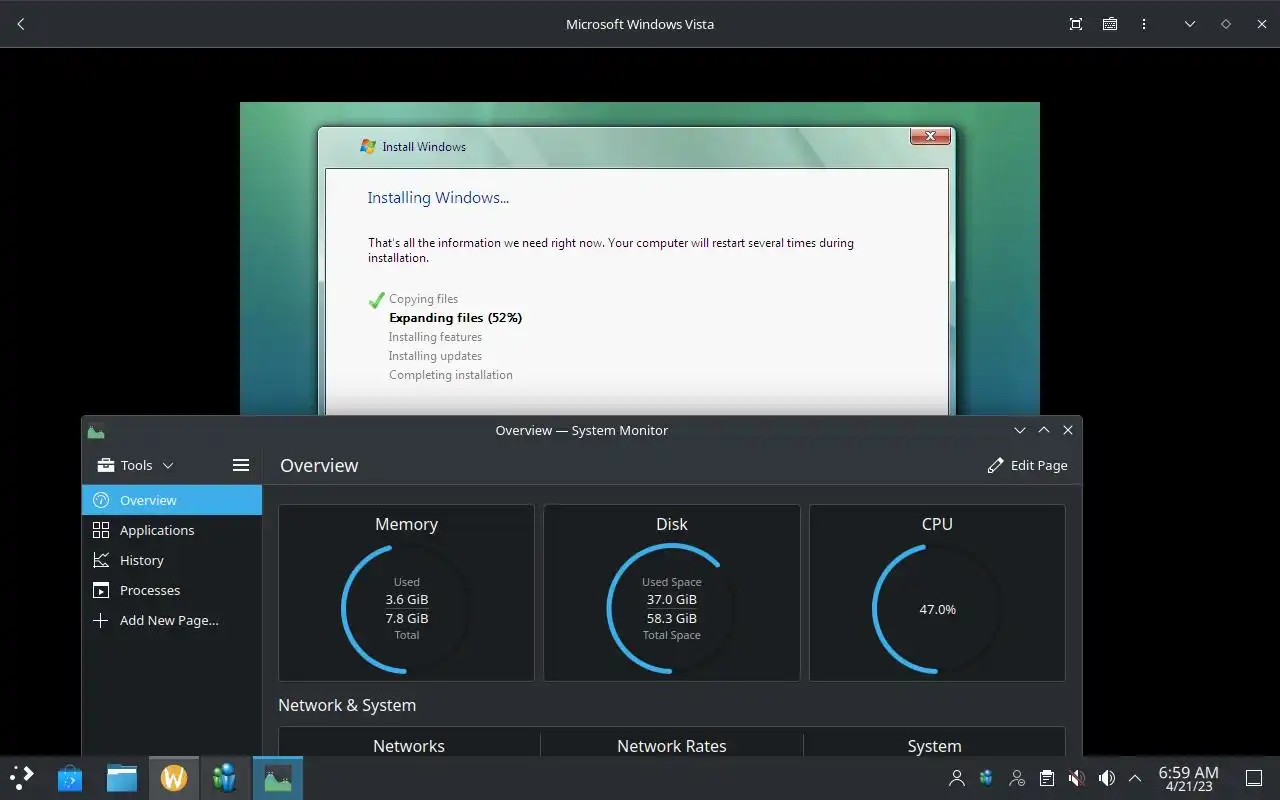Select the Overview page in the sidebar
The image size is (1280, 800).
coord(172,500)
